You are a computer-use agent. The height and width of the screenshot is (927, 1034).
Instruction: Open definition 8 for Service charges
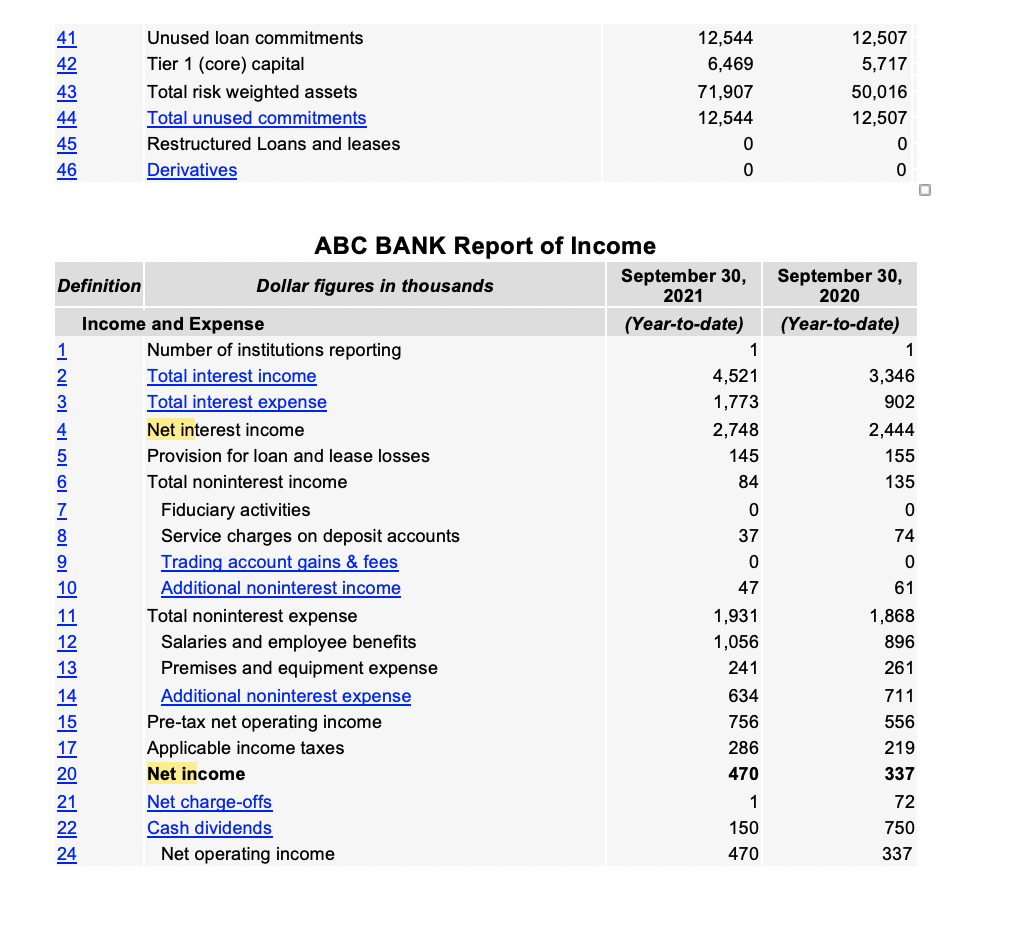click(62, 536)
